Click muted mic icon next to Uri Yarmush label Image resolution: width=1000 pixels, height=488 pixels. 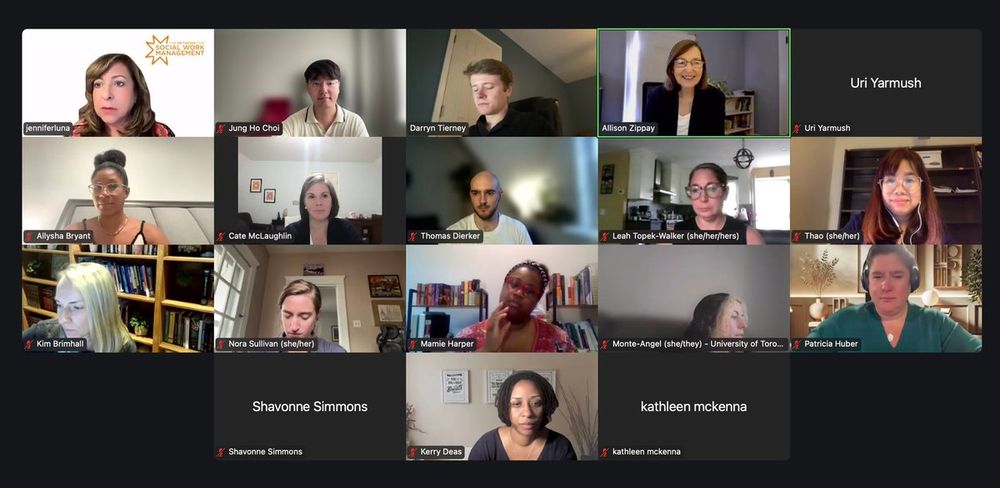(797, 128)
